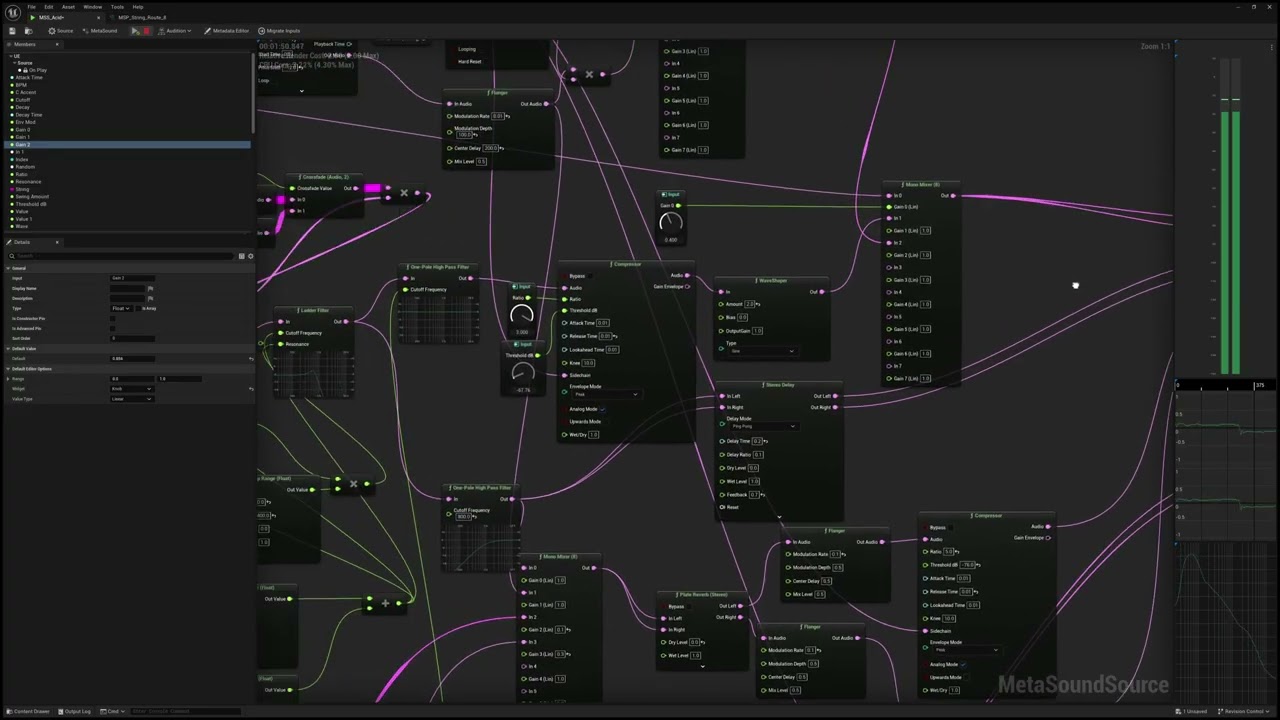
Task: Open the Details property matrix icon
Action: point(241,256)
